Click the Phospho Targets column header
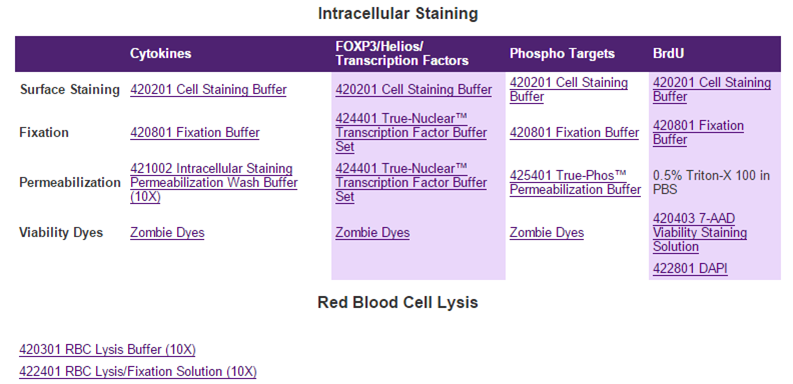 pyautogui.click(x=562, y=54)
